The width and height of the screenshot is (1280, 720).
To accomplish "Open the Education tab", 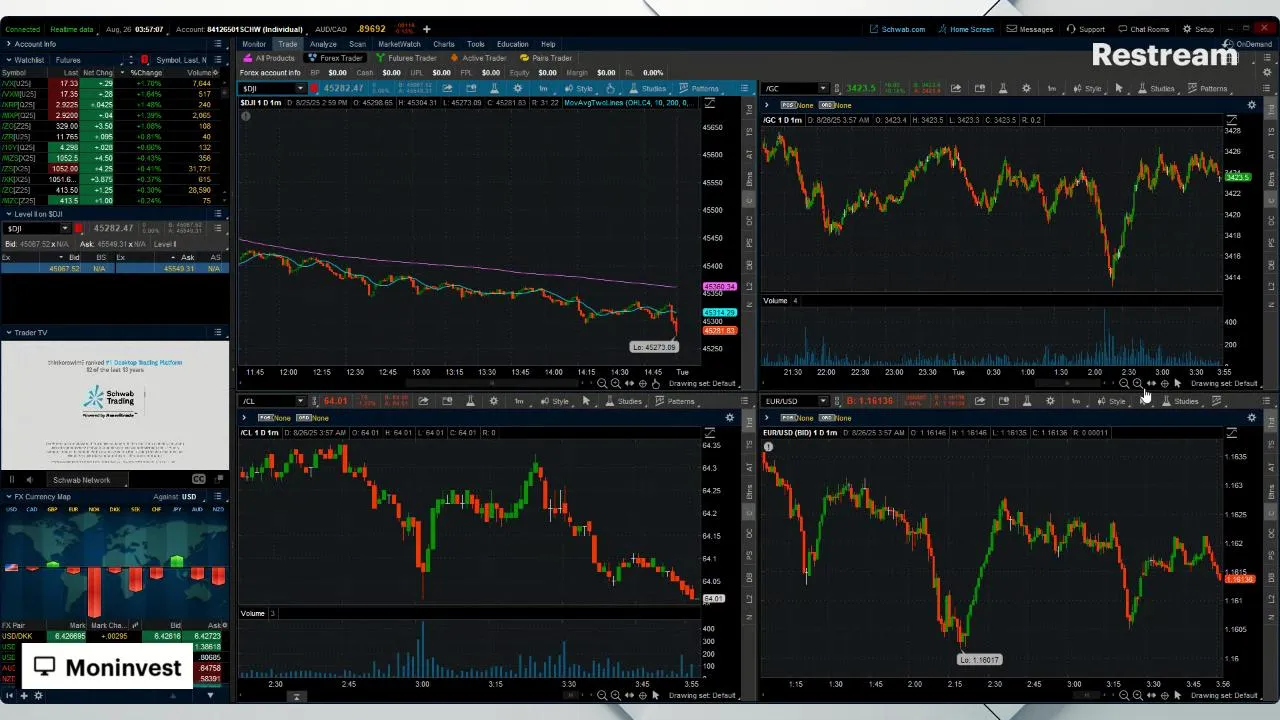I will (512, 44).
